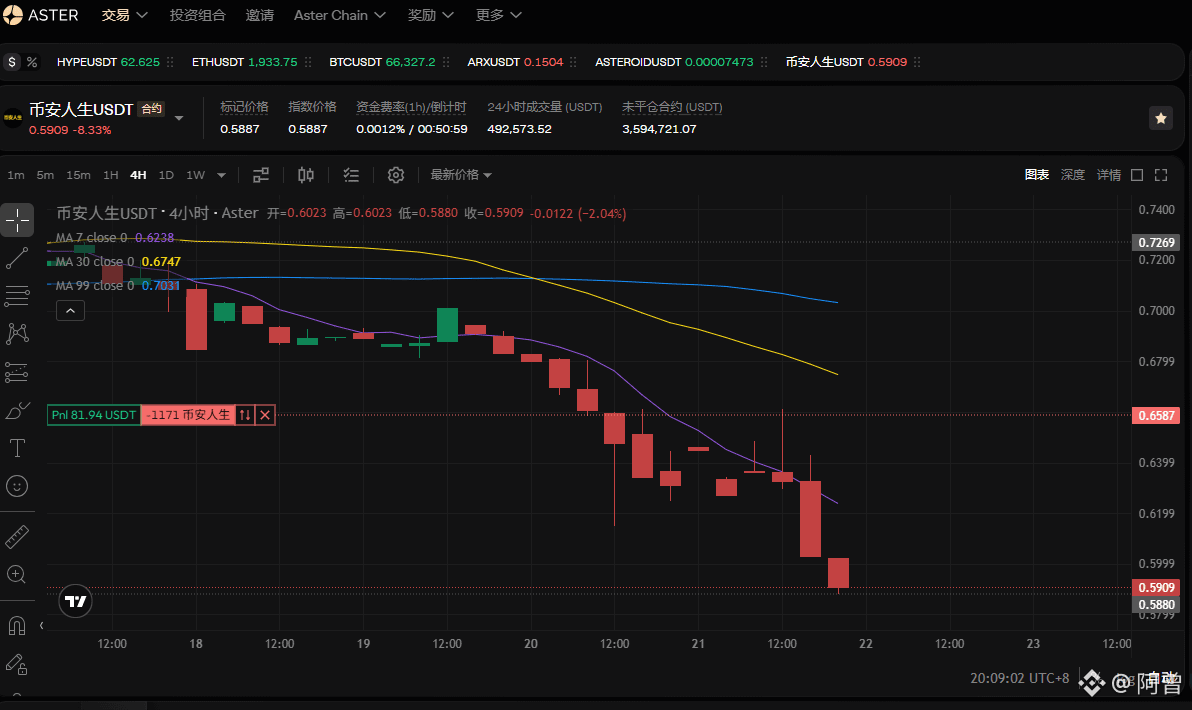Screen dimensions: 1192x710
Task: Click the 0.7269 price axis label
Action: coord(1156,242)
